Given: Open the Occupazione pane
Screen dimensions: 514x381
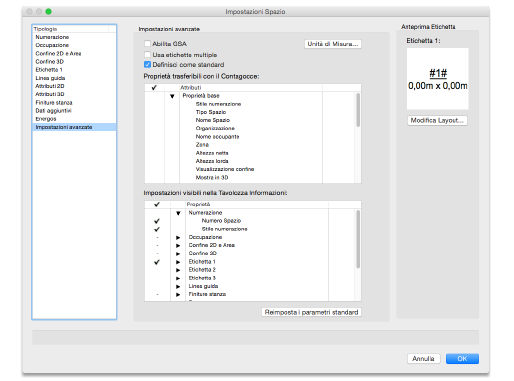Looking at the screenshot, I should [74, 45].
